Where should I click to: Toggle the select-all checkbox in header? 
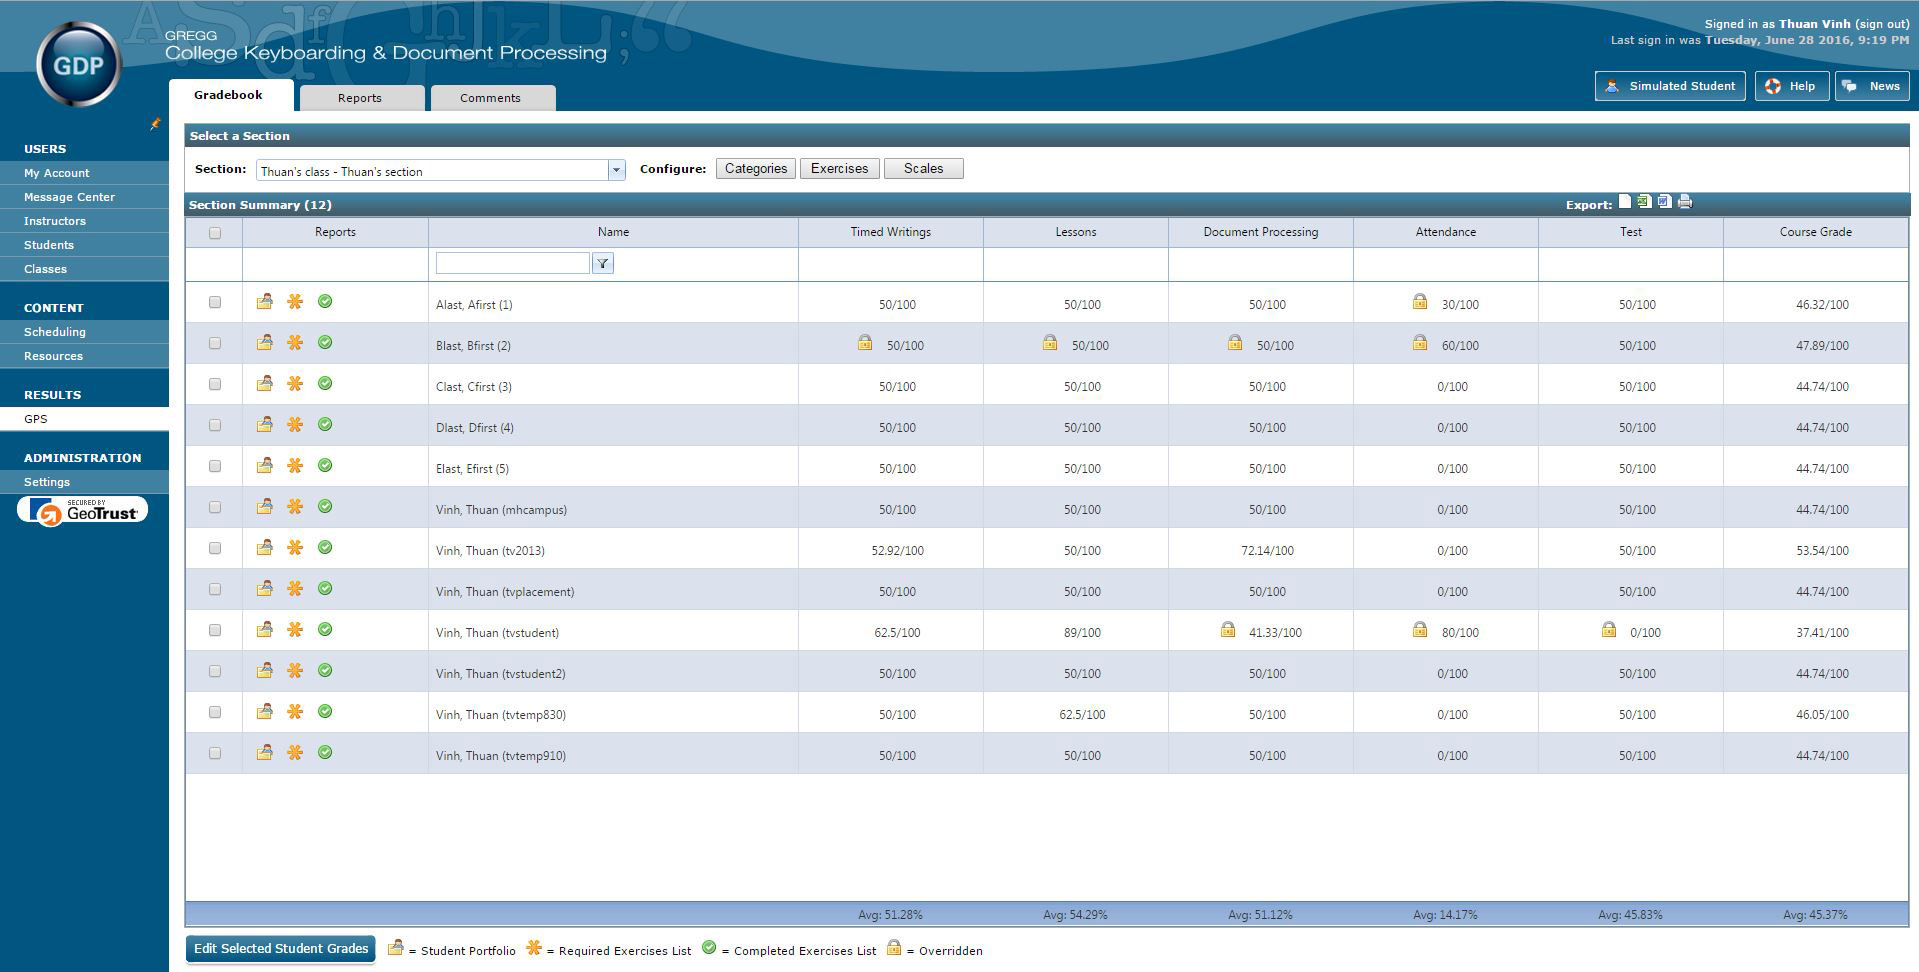coord(215,233)
